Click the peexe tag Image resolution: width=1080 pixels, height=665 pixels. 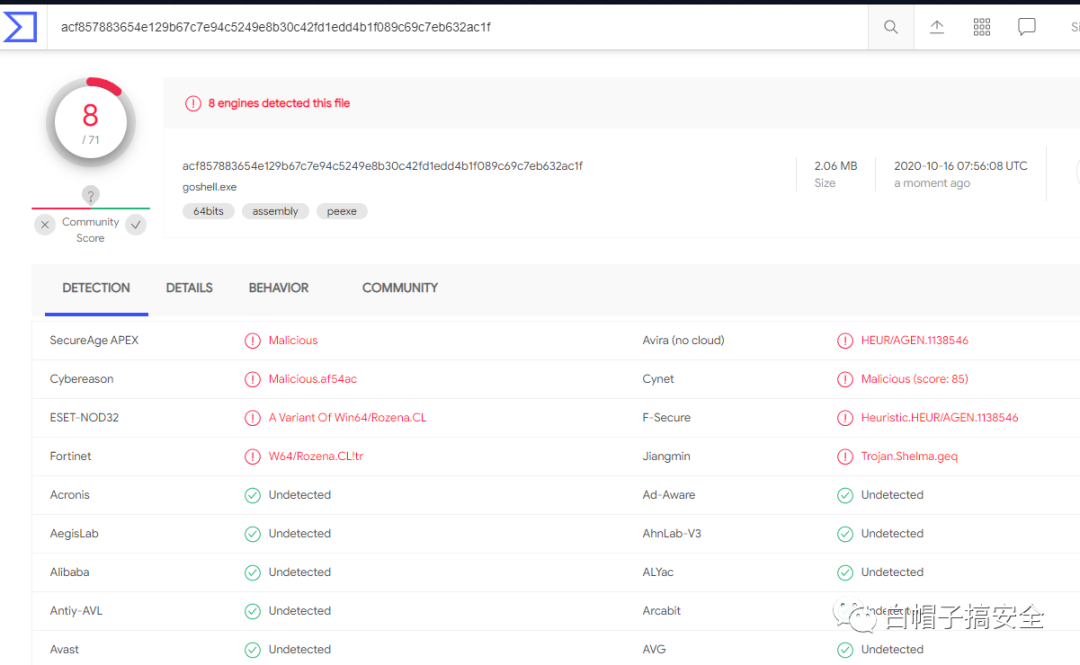342,211
